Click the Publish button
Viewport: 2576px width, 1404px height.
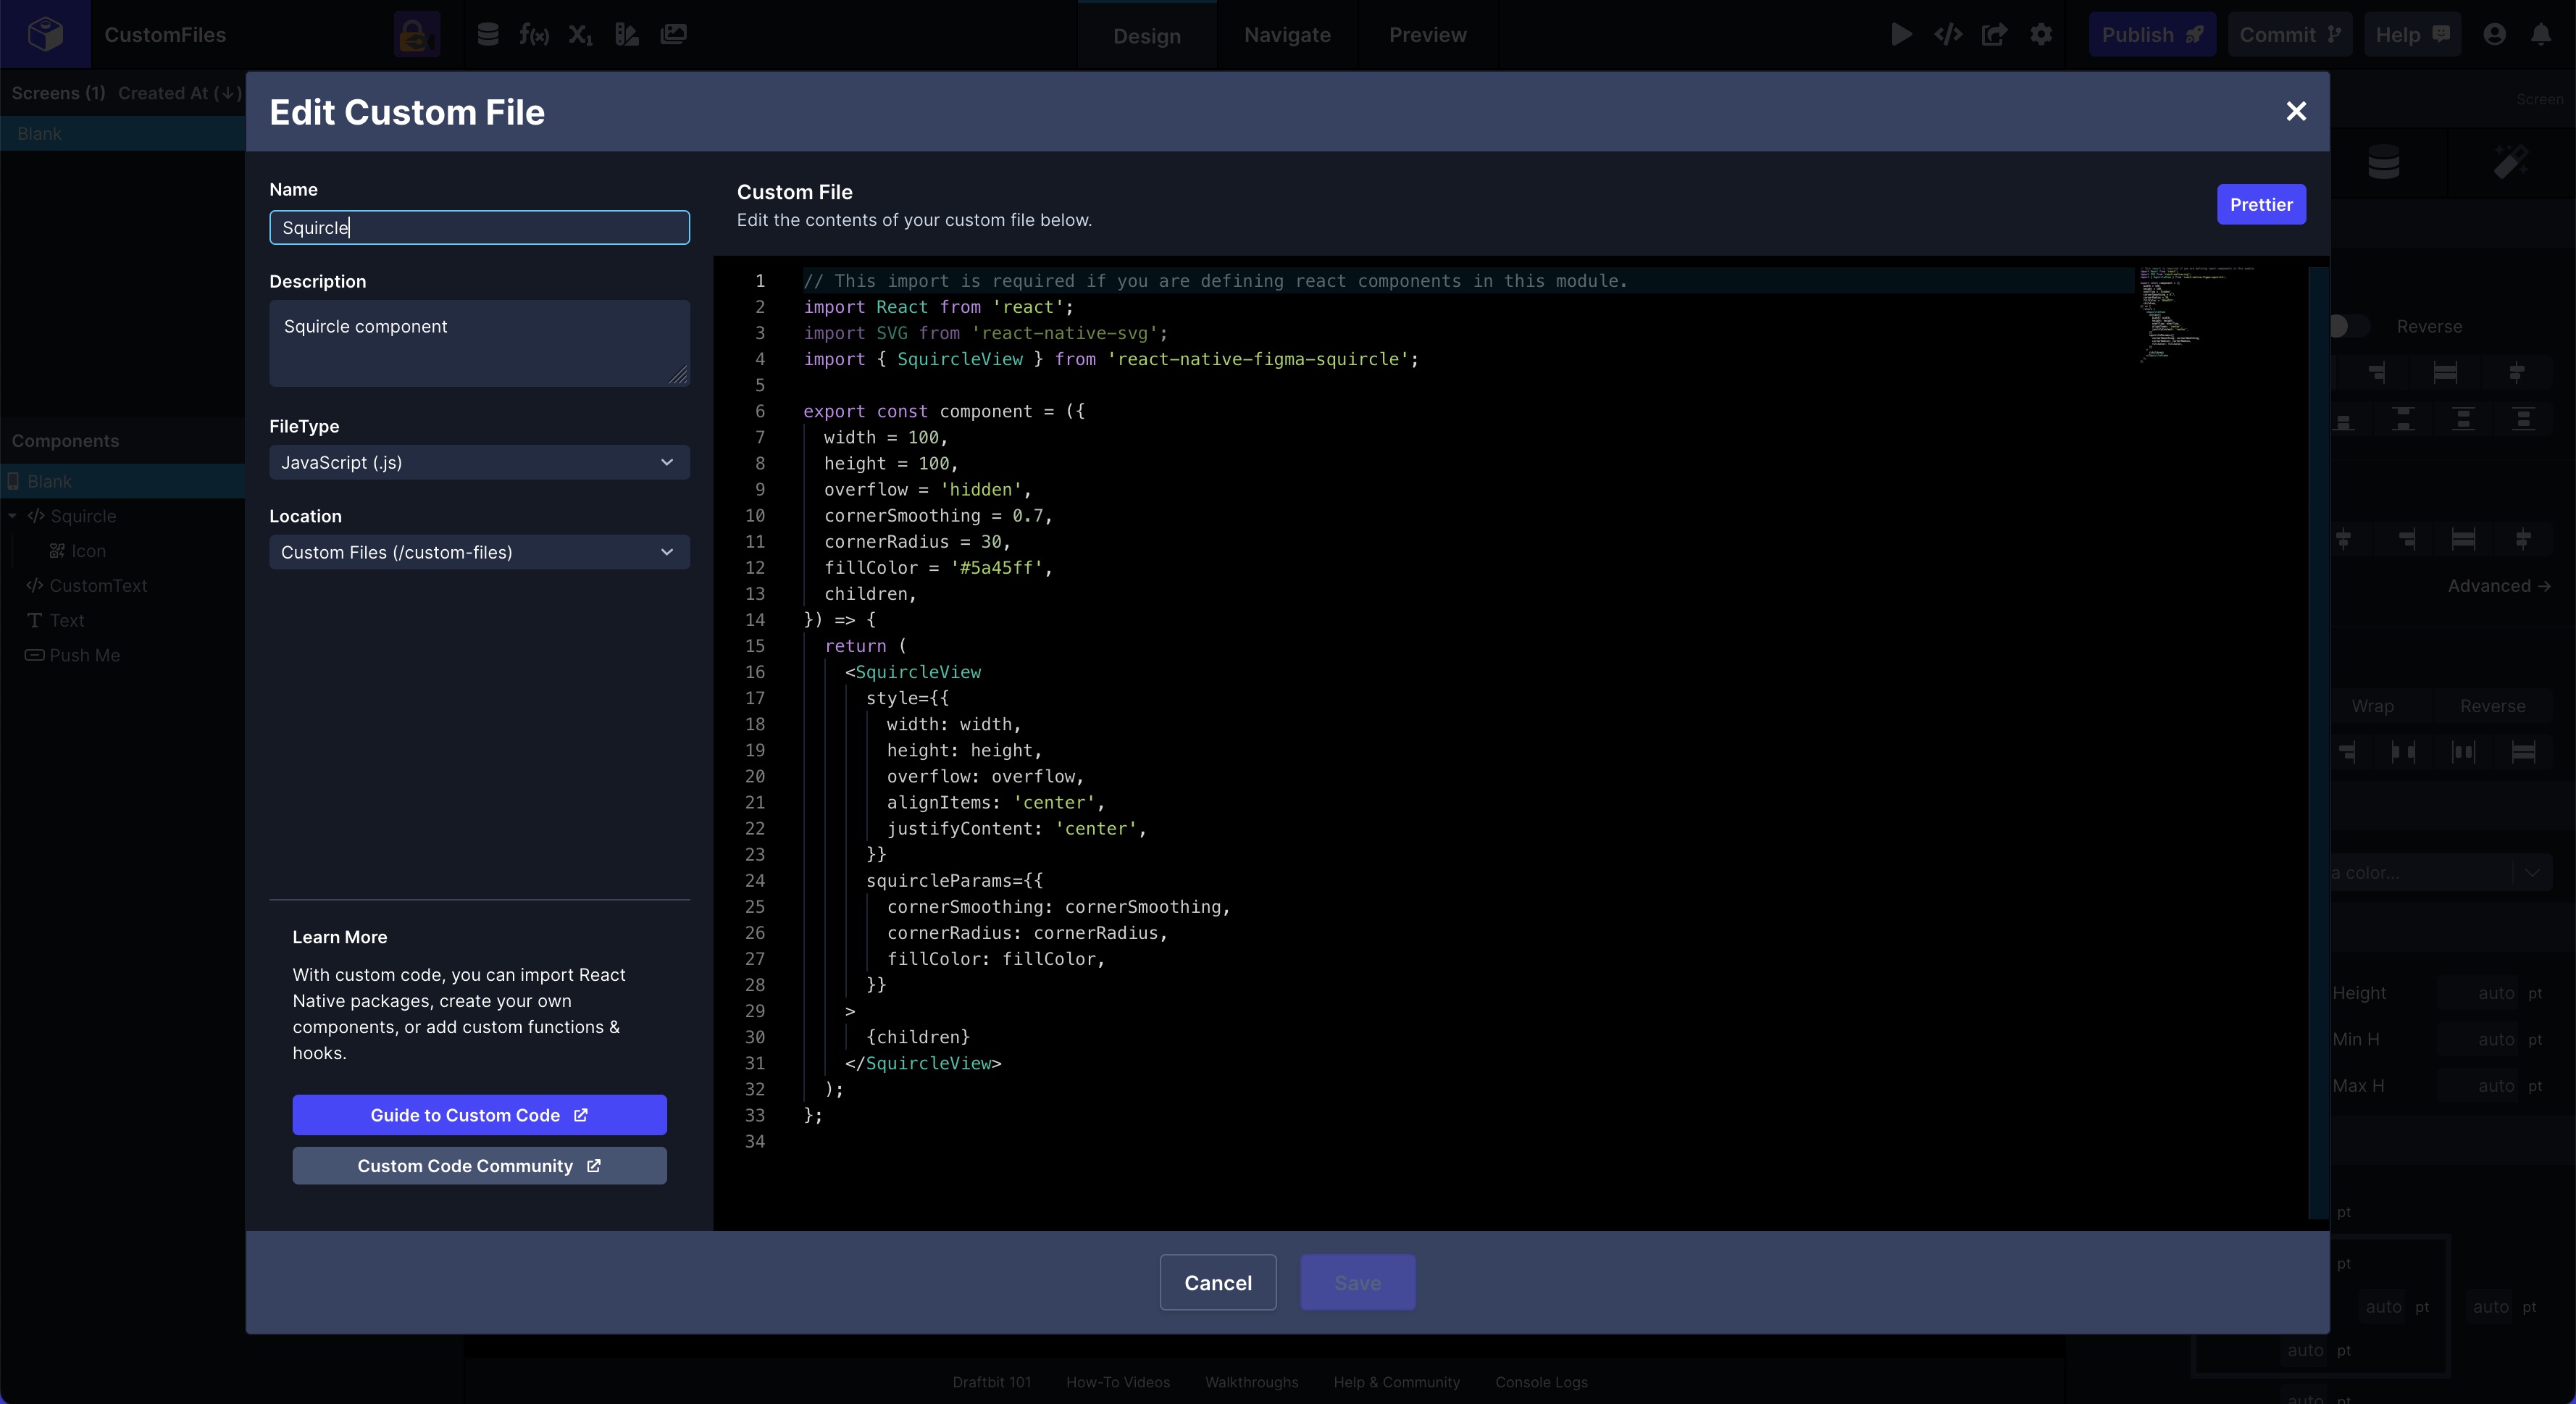coord(2152,35)
